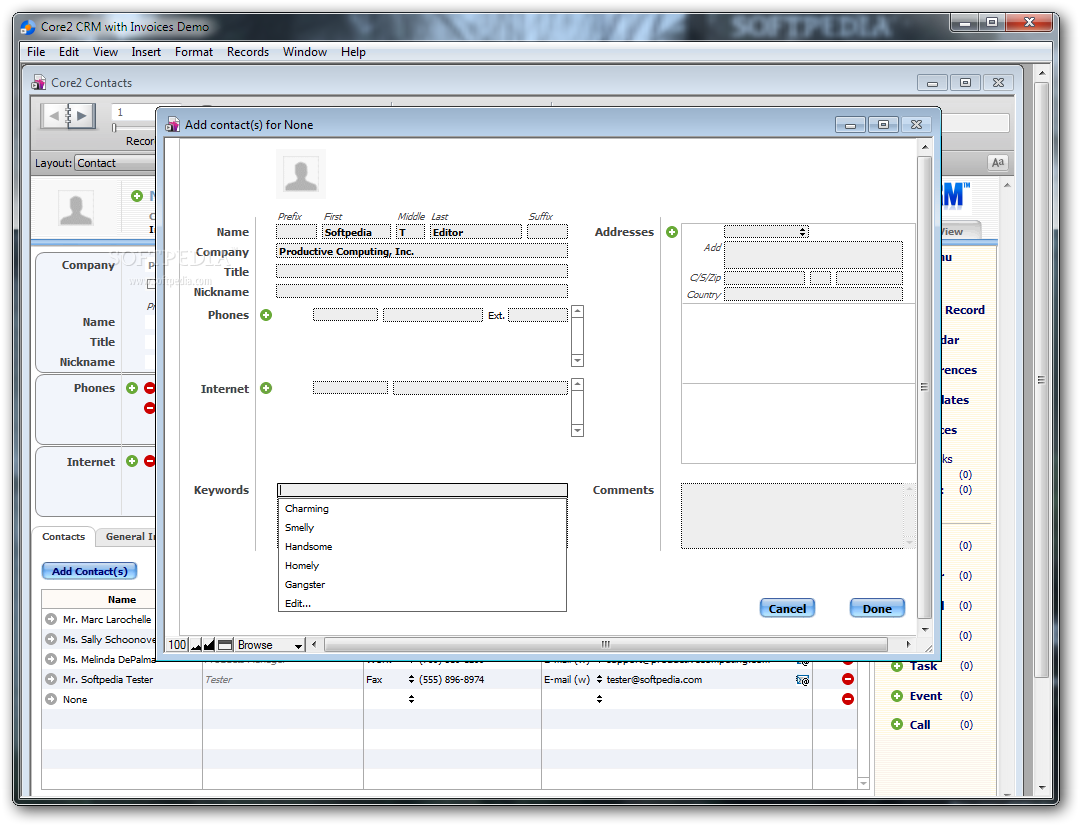Open the Window menu
This screenshot has height=826, width=1080.
click(304, 52)
